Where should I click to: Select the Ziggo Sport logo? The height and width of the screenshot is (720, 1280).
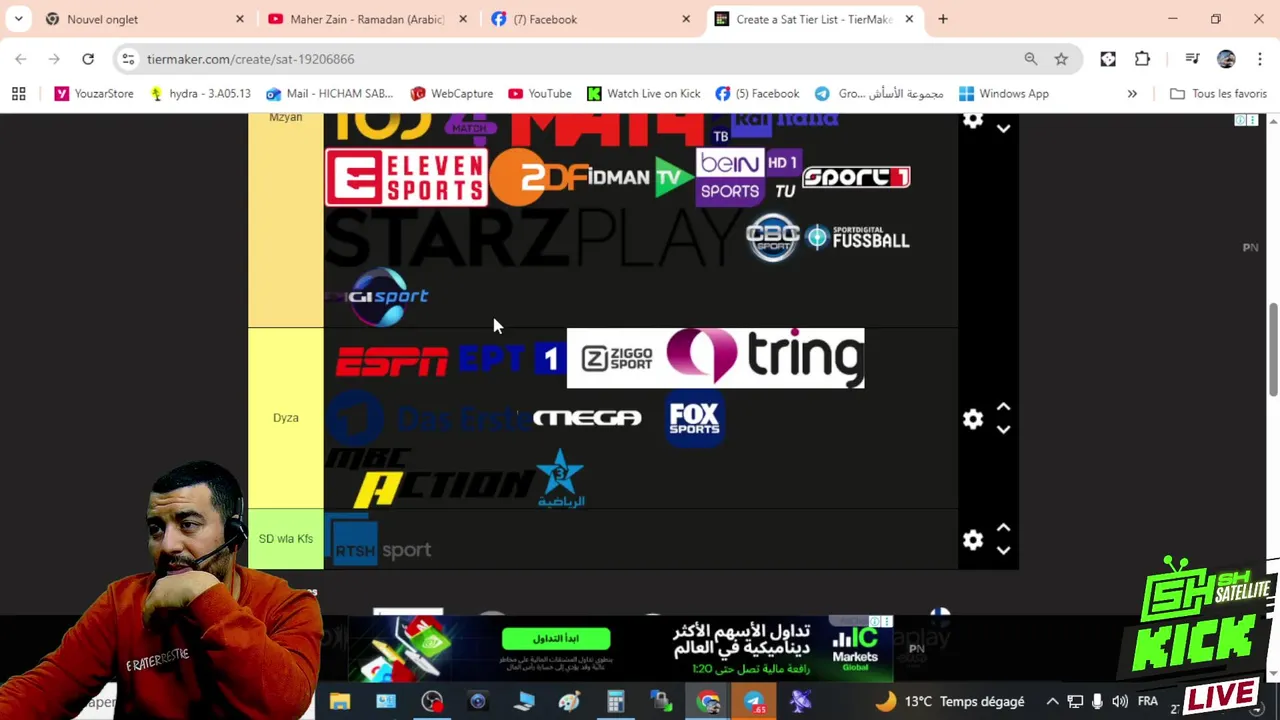pyautogui.click(x=616, y=358)
